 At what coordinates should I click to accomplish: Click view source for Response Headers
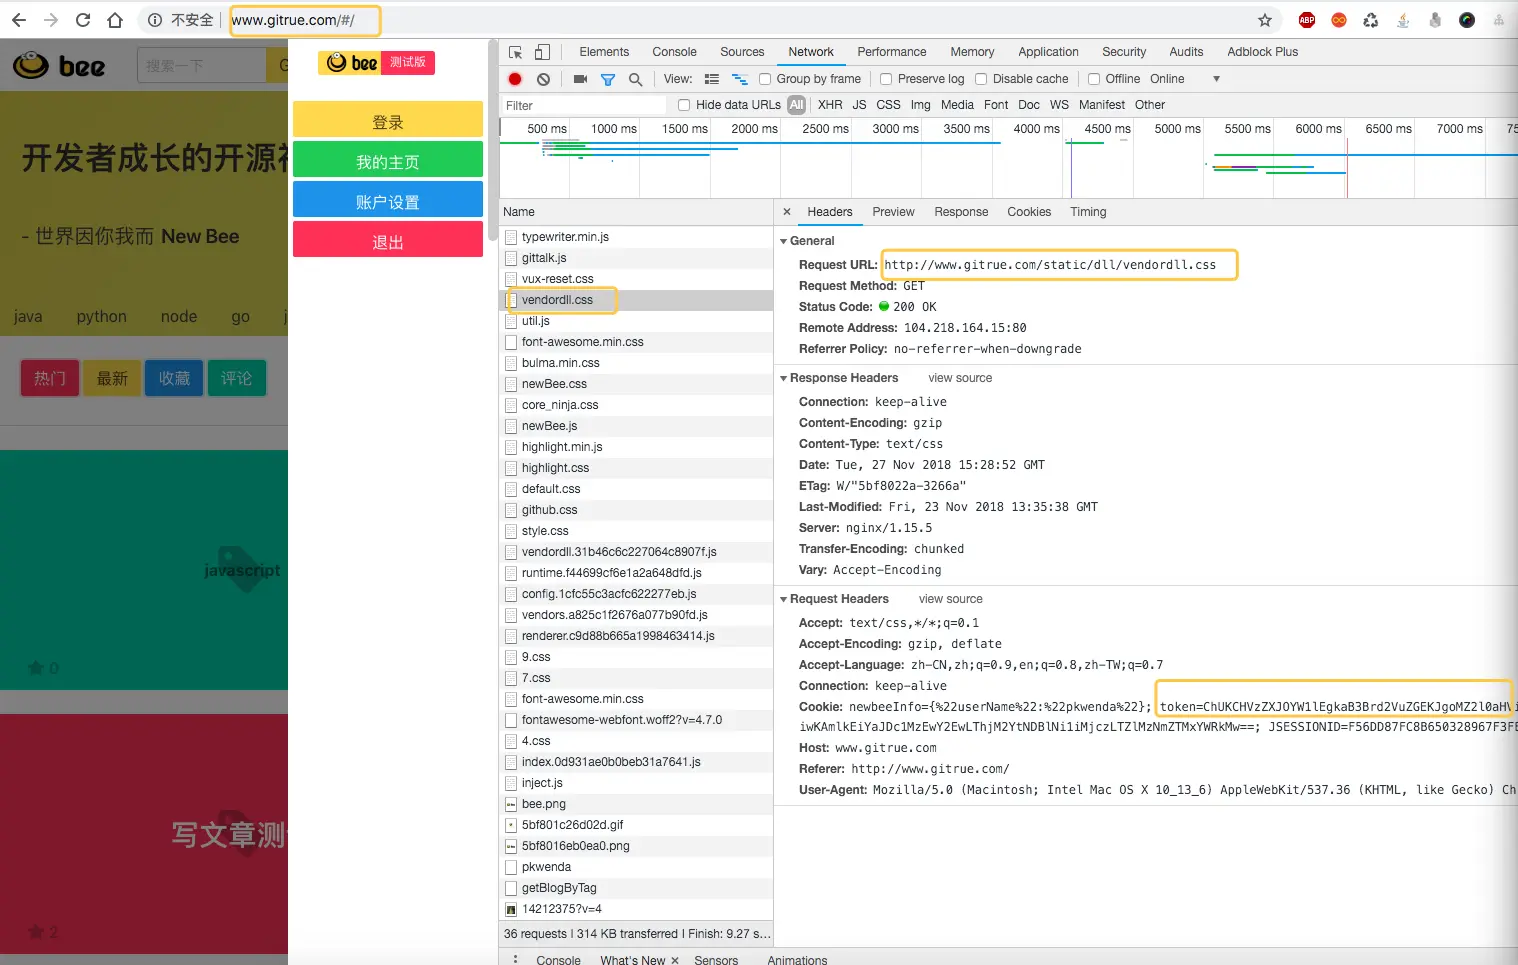[960, 378]
